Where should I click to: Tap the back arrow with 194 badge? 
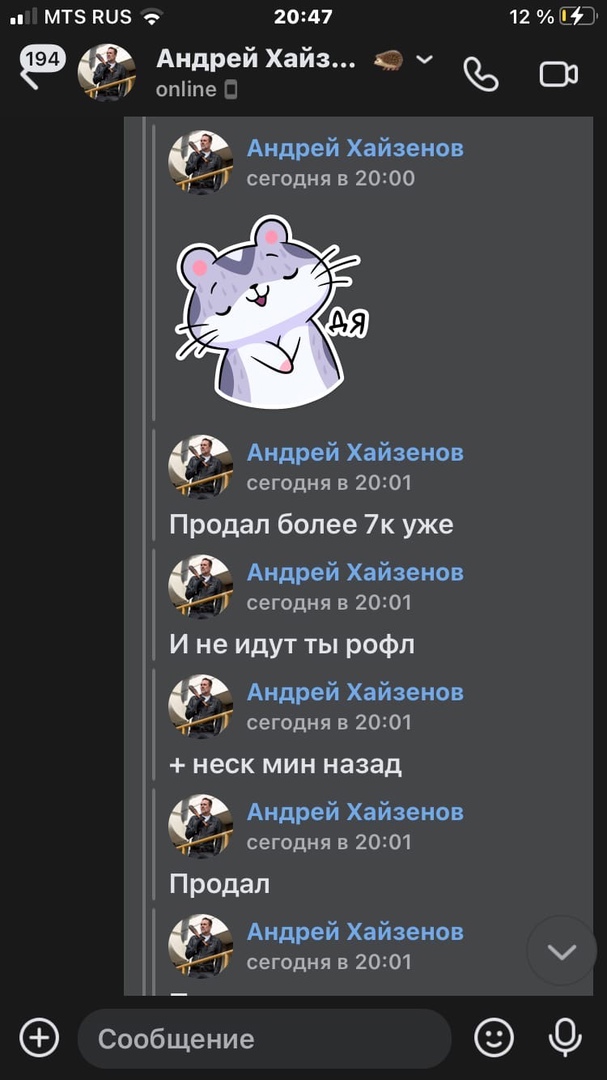40,69
